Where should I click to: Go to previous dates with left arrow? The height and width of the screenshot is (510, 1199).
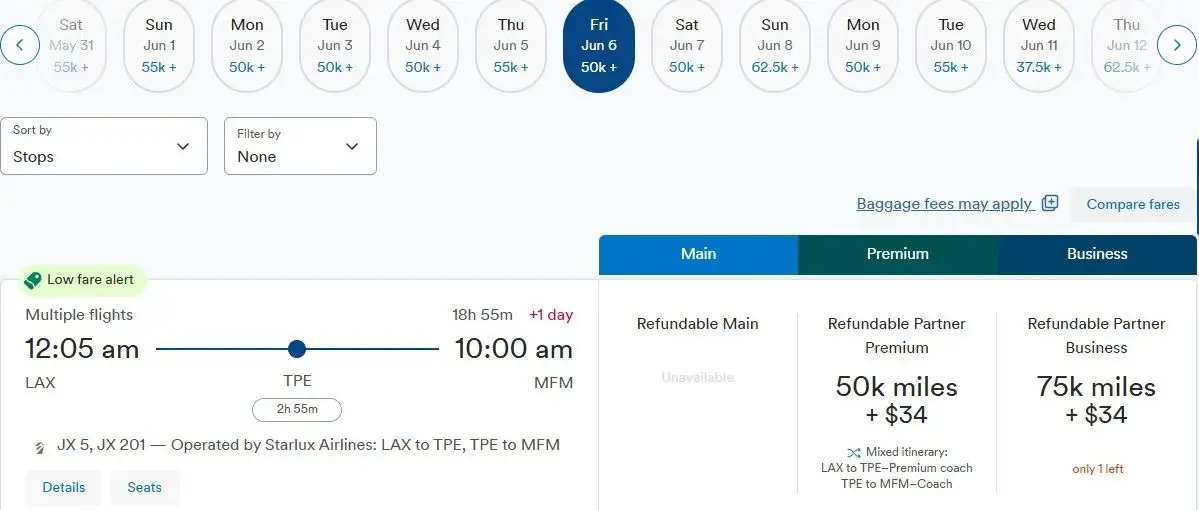coord(20,45)
